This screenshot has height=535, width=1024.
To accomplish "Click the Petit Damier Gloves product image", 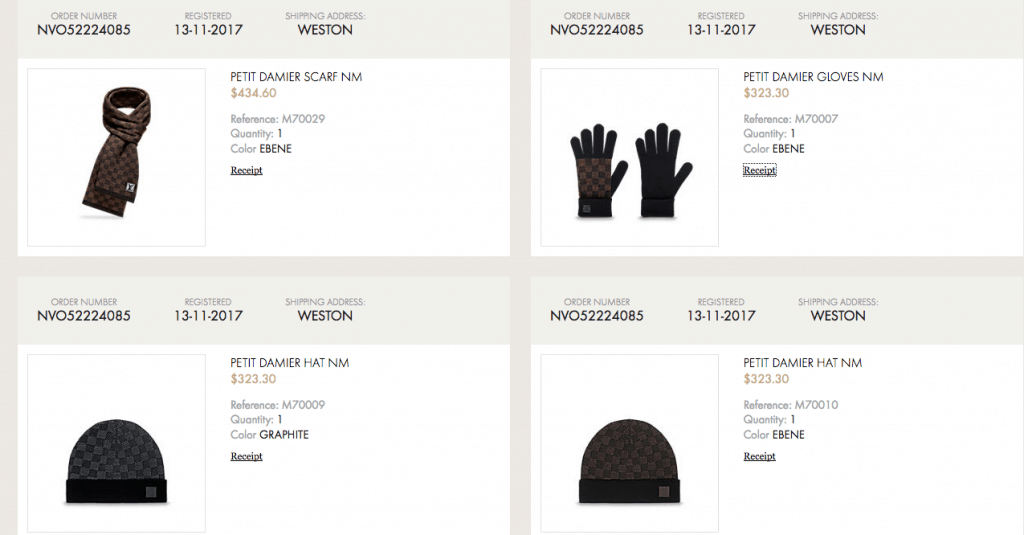I will pyautogui.click(x=630, y=157).
